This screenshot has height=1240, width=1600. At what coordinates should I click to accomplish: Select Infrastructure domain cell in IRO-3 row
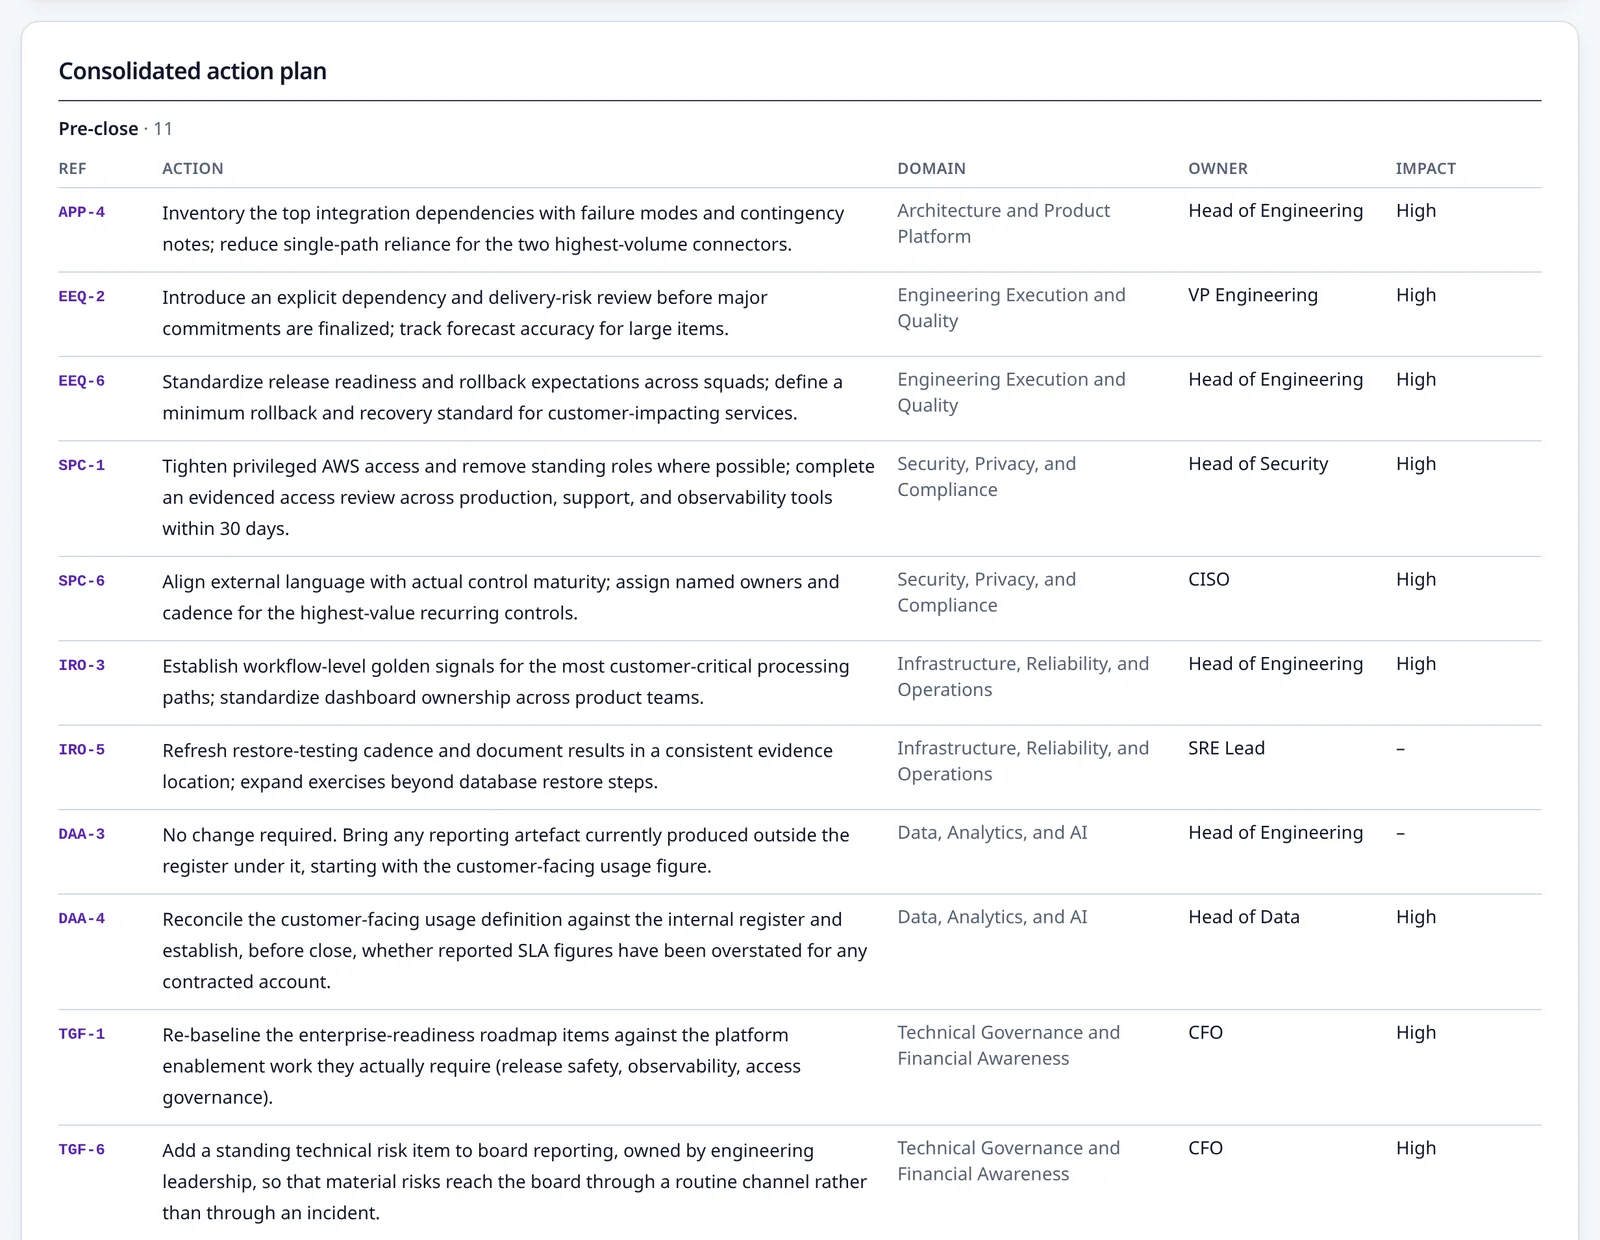click(x=1023, y=676)
